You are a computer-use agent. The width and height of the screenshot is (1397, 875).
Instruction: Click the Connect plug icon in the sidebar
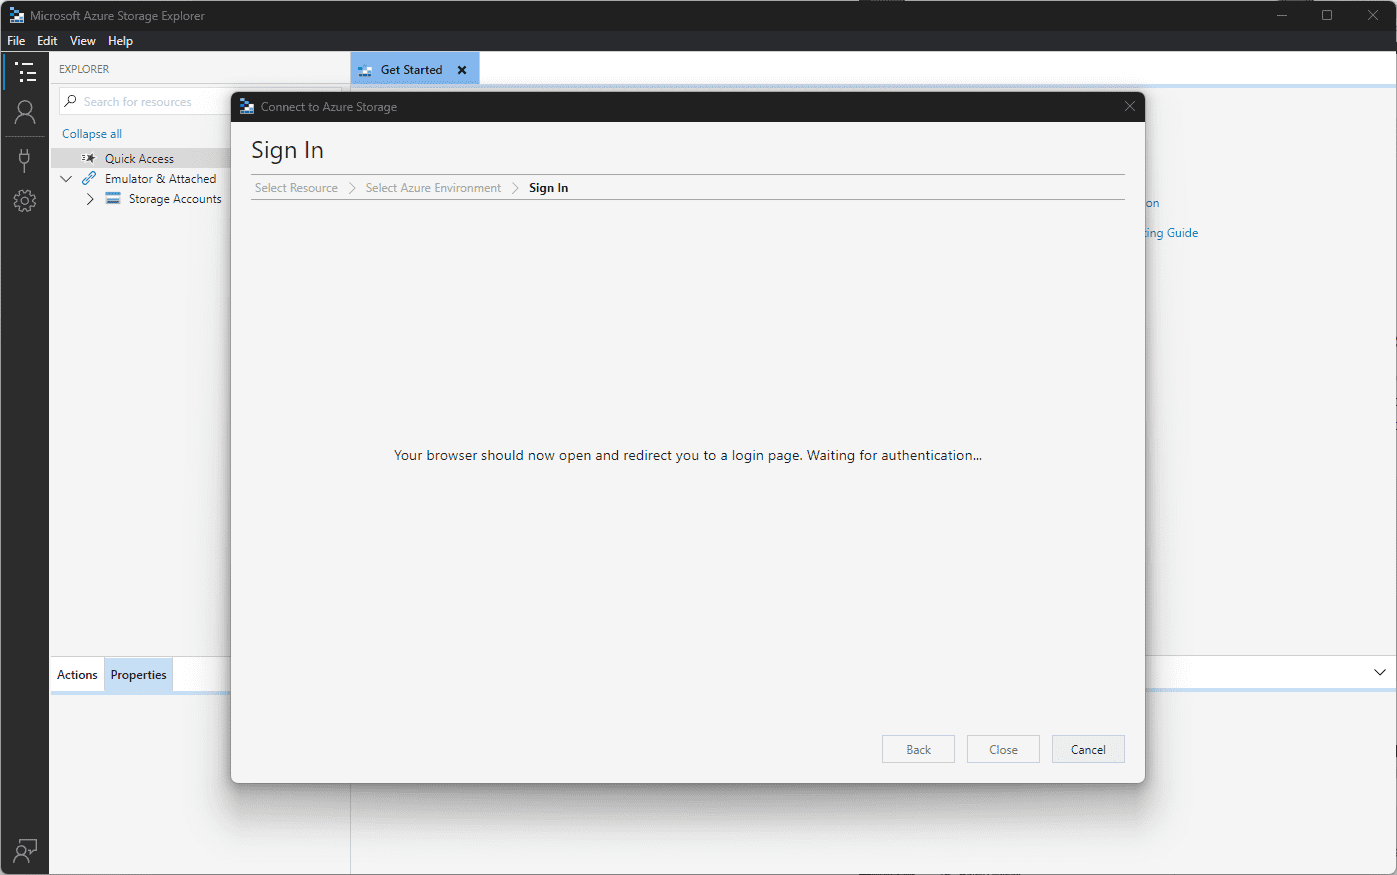25,160
